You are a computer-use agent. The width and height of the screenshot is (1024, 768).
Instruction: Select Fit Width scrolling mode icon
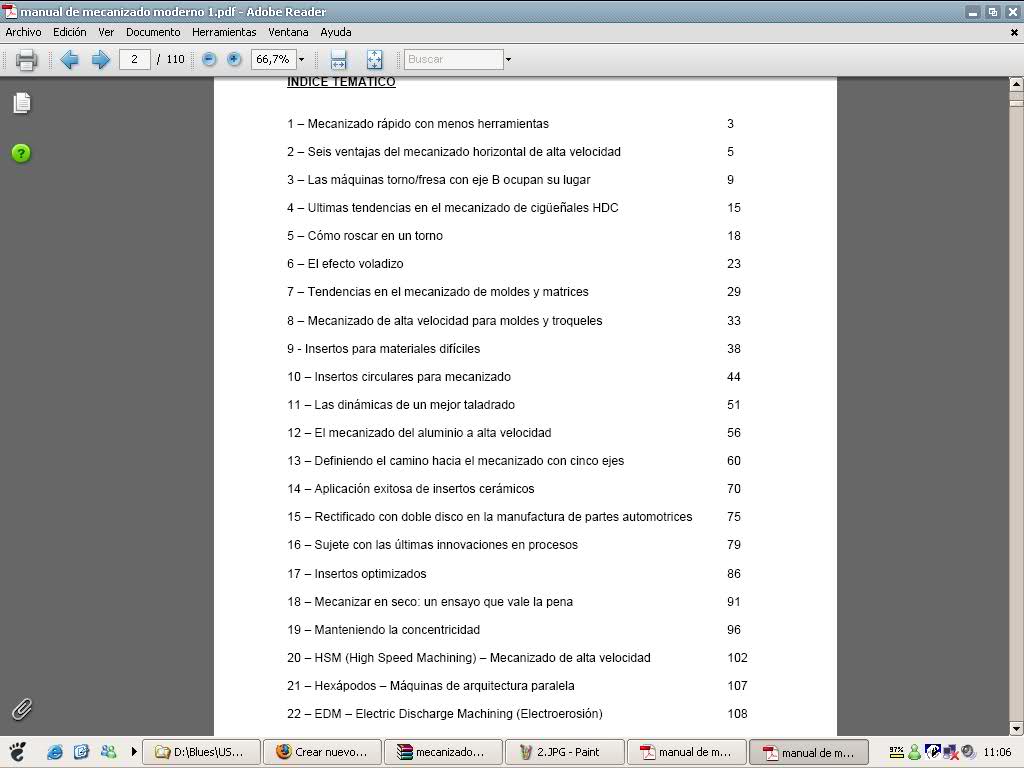pyautogui.click(x=338, y=59)
